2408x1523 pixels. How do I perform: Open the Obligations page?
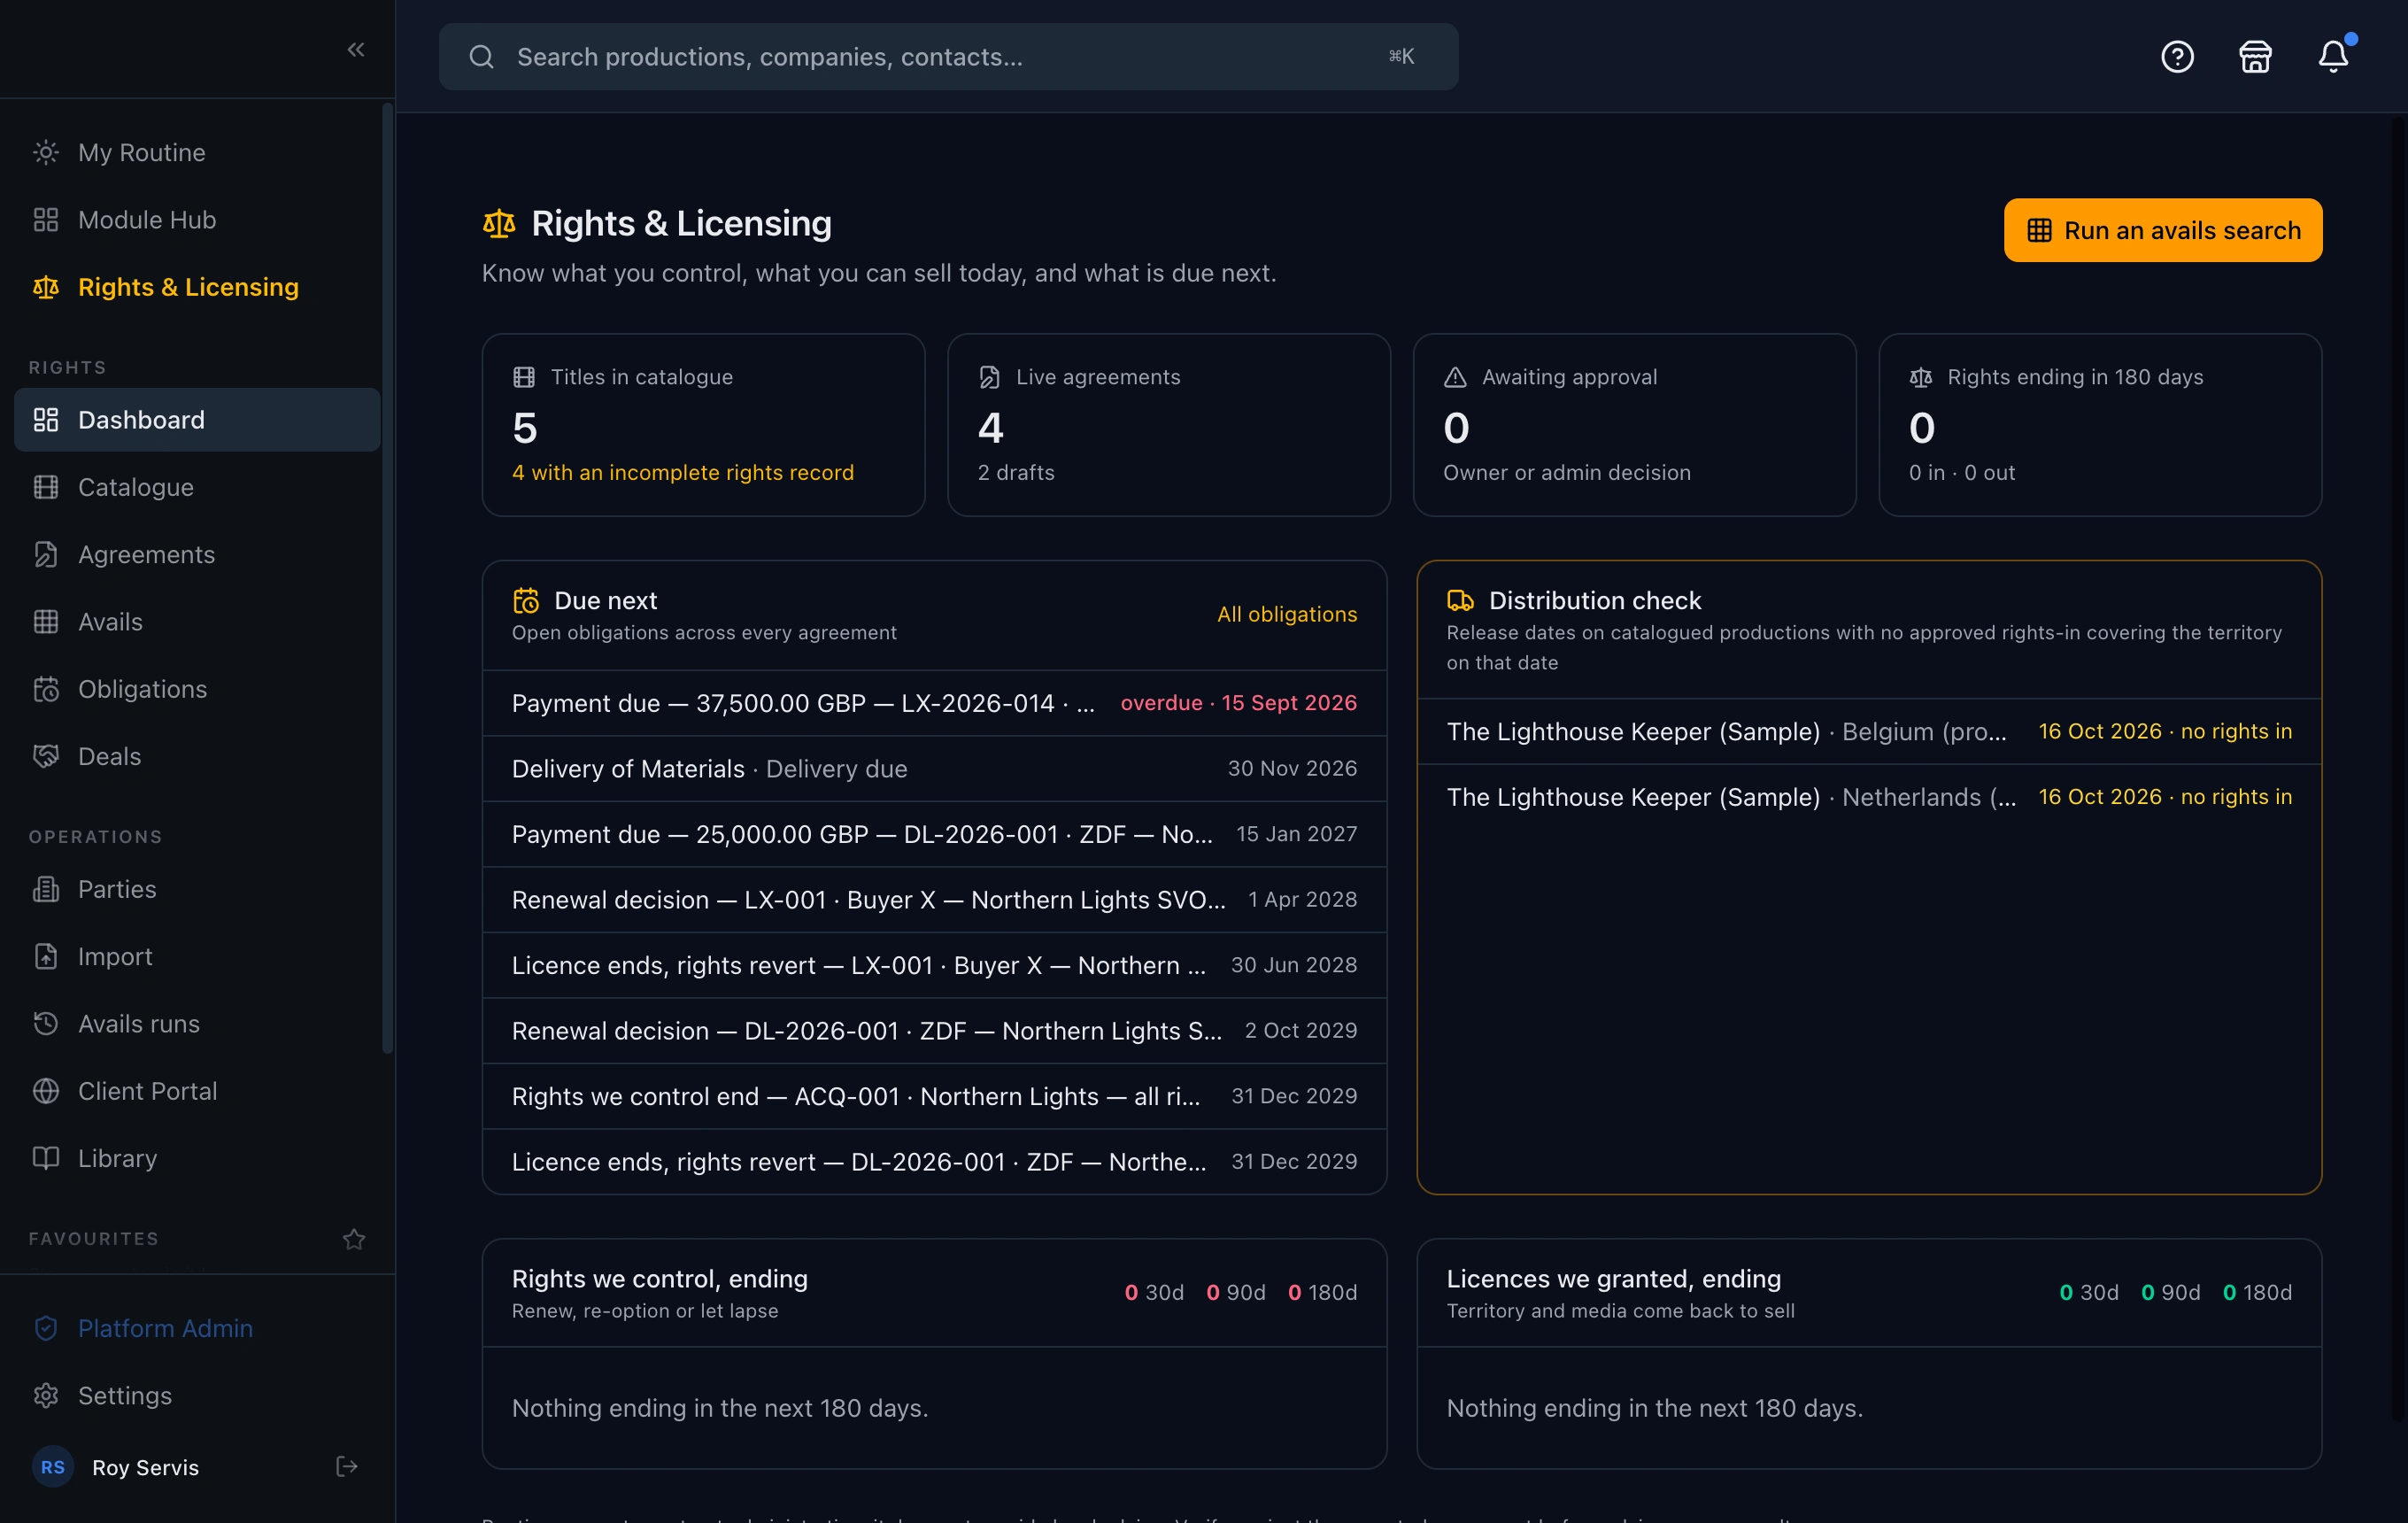197,688
